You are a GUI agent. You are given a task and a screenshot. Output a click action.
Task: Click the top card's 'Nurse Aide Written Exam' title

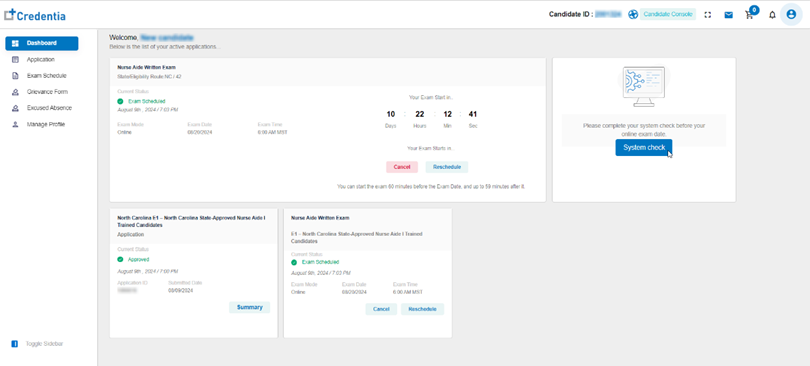click(147, 68)
